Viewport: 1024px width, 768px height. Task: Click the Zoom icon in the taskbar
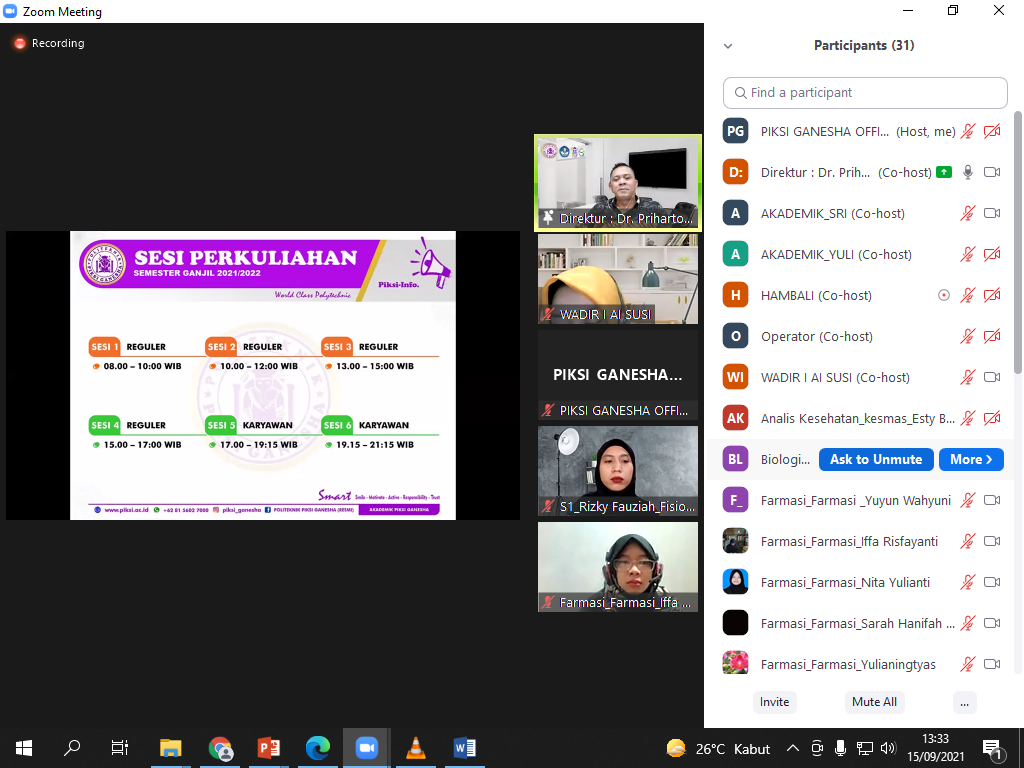pyautogui.click(x=366, y=748)
